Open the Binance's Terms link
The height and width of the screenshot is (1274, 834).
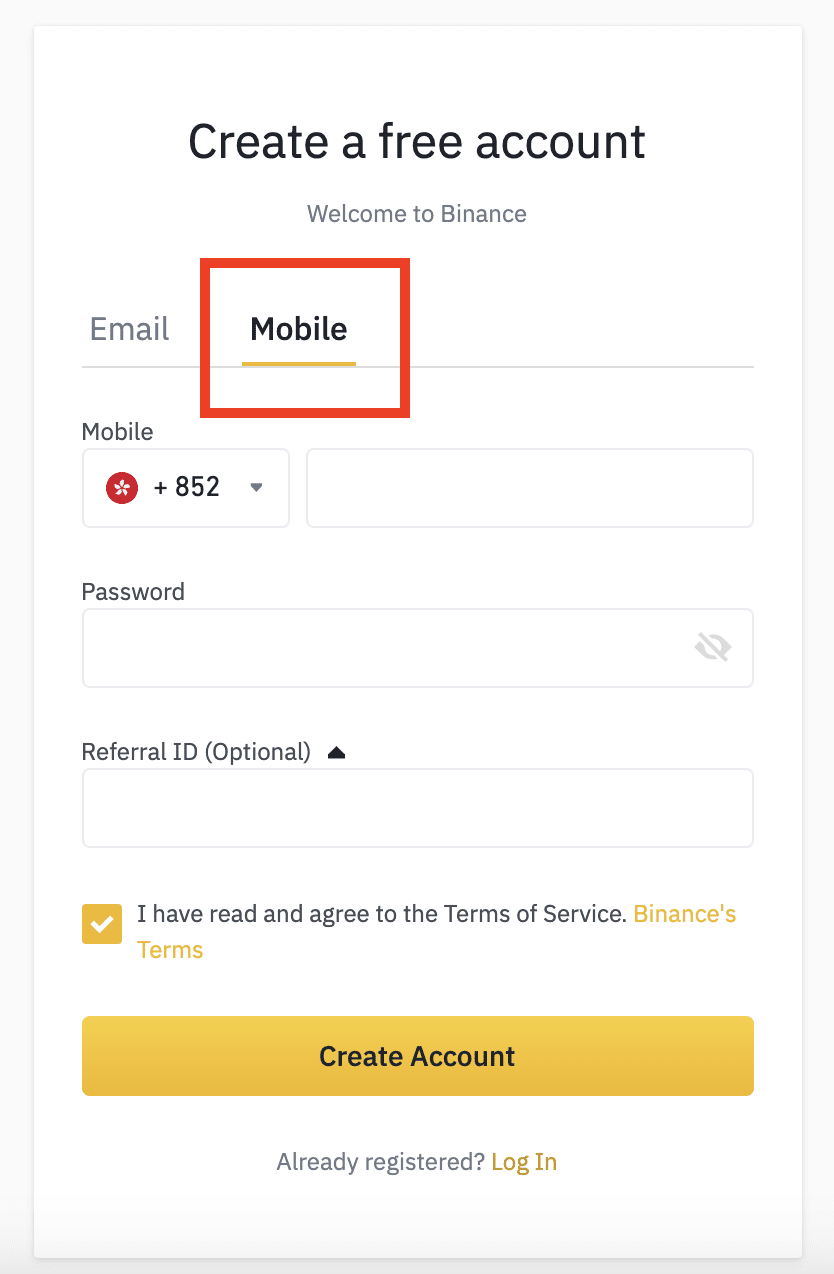click(x=685, y=914)
